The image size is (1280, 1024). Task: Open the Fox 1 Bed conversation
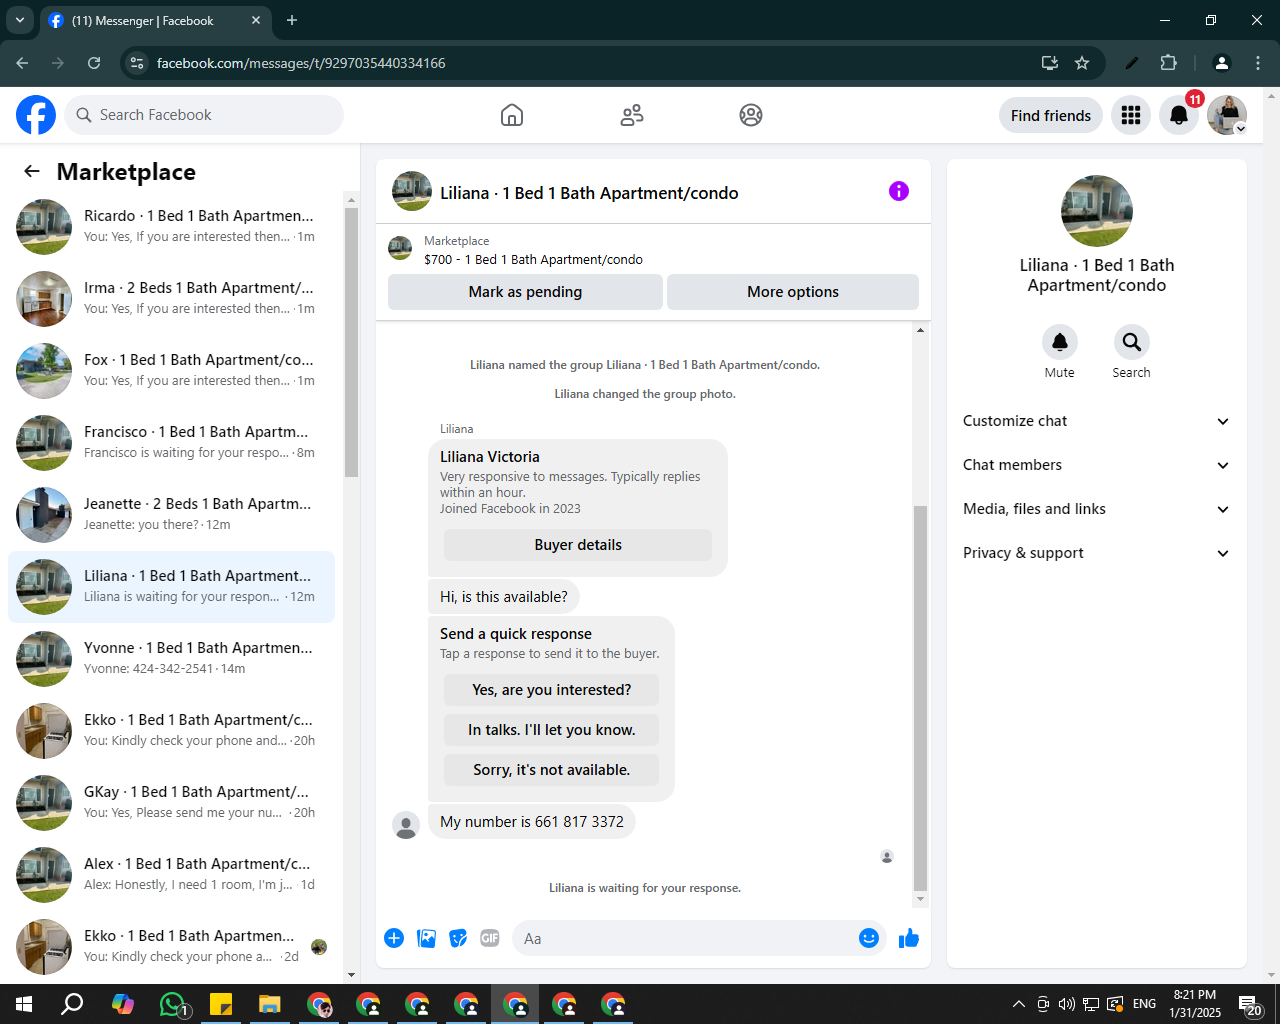click(x=171, y=371)
